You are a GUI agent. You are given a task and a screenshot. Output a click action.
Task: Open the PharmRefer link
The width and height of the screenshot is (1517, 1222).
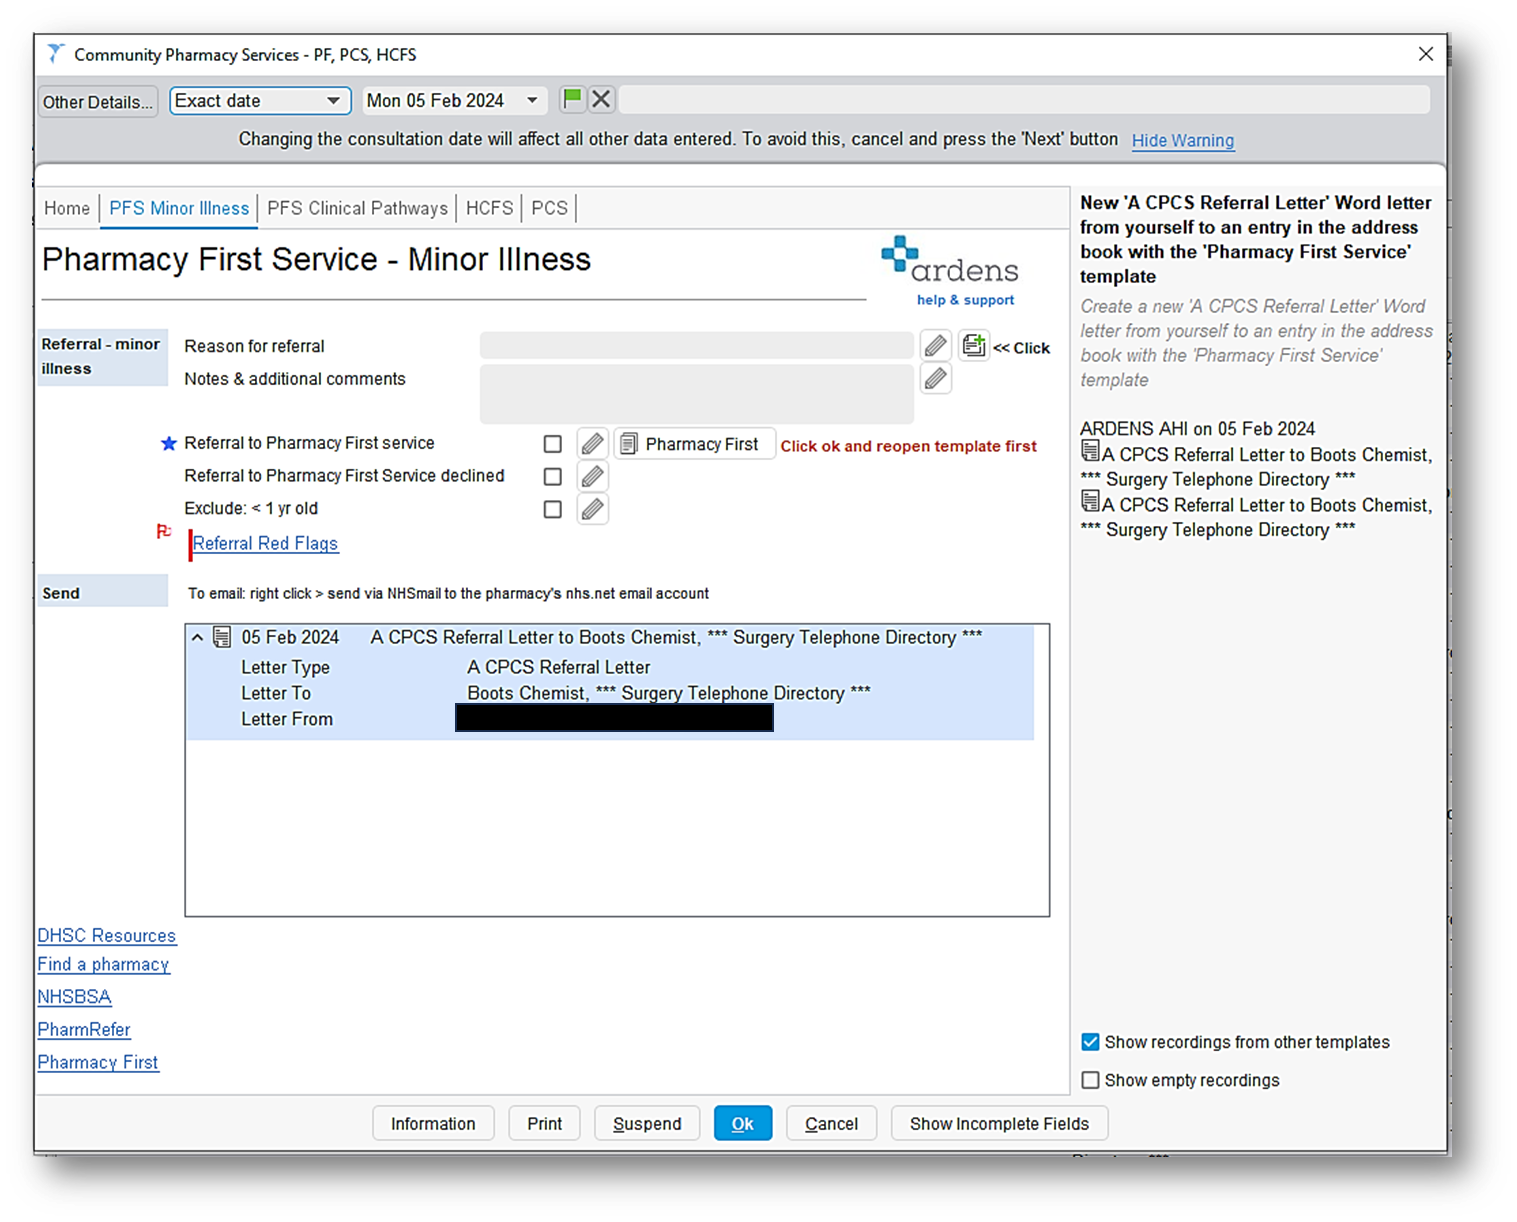(84, 1029)
